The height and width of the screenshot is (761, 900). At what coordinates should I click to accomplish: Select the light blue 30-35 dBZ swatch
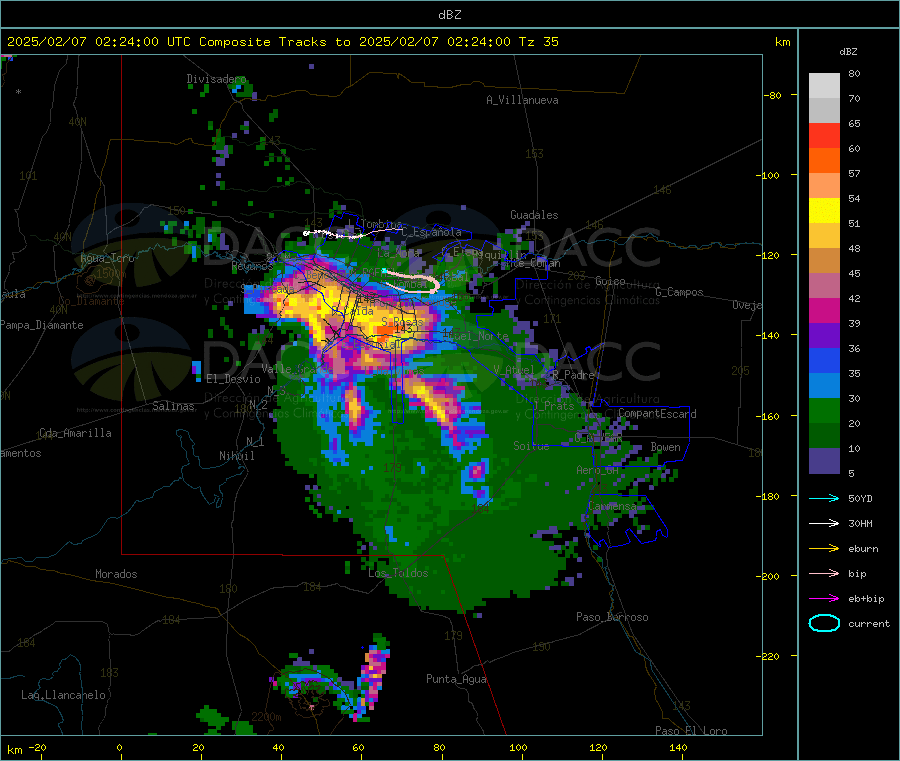tap(824, 386)
